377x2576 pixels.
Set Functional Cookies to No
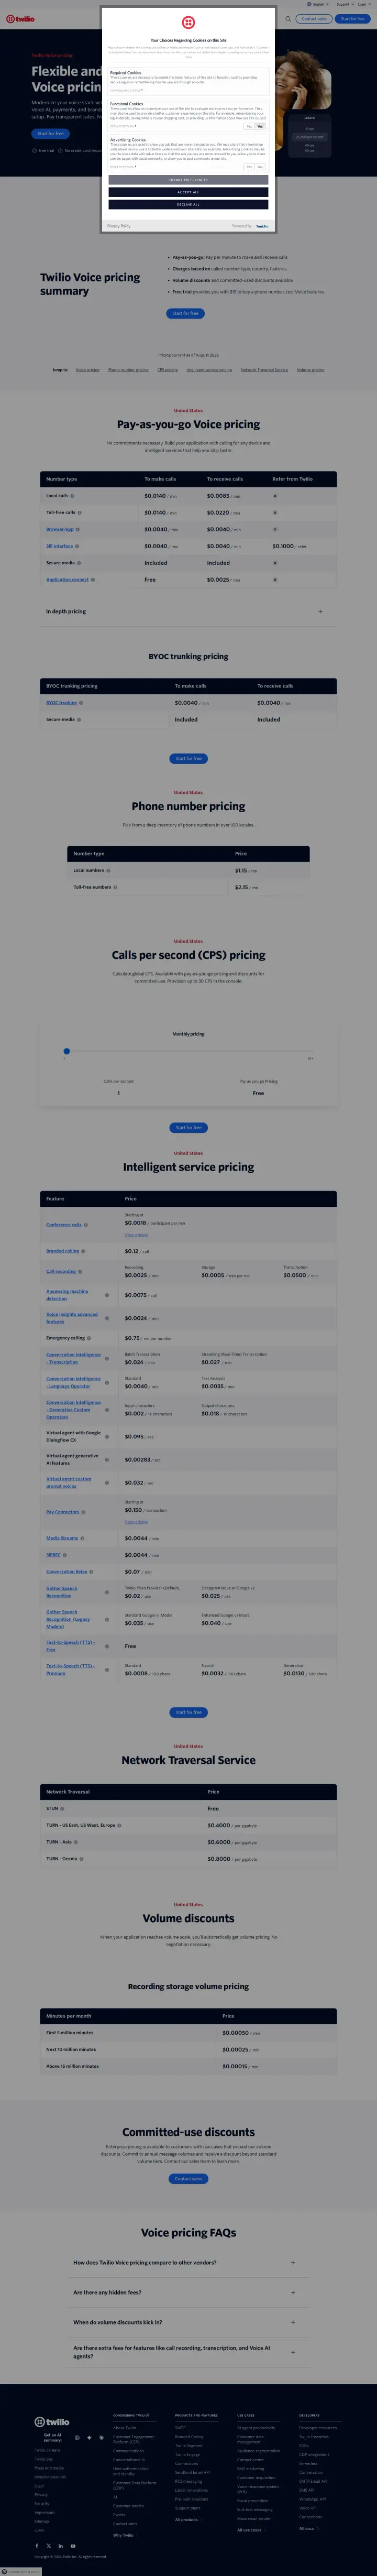pyautogui.click(x=250, y=126)
